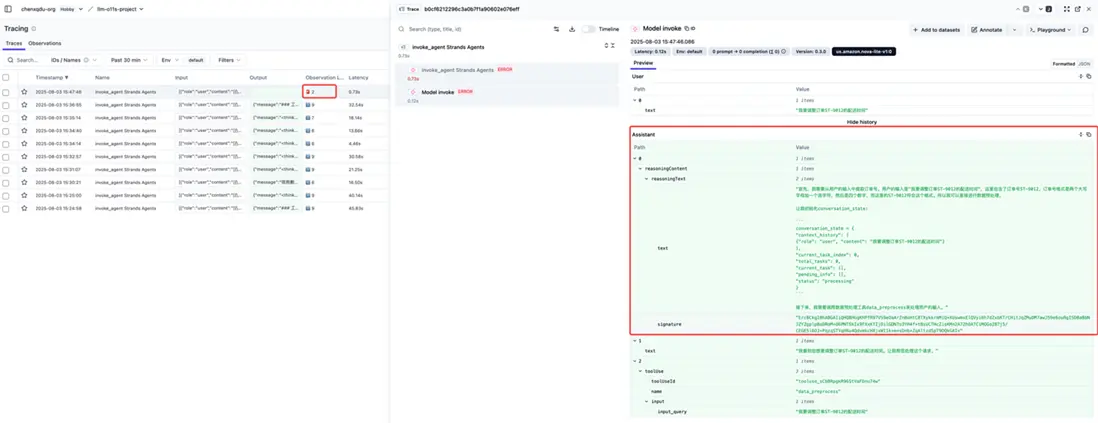Select the Model invoke ERROR span
1098x423 pixels.
click(x=509, y=96)
